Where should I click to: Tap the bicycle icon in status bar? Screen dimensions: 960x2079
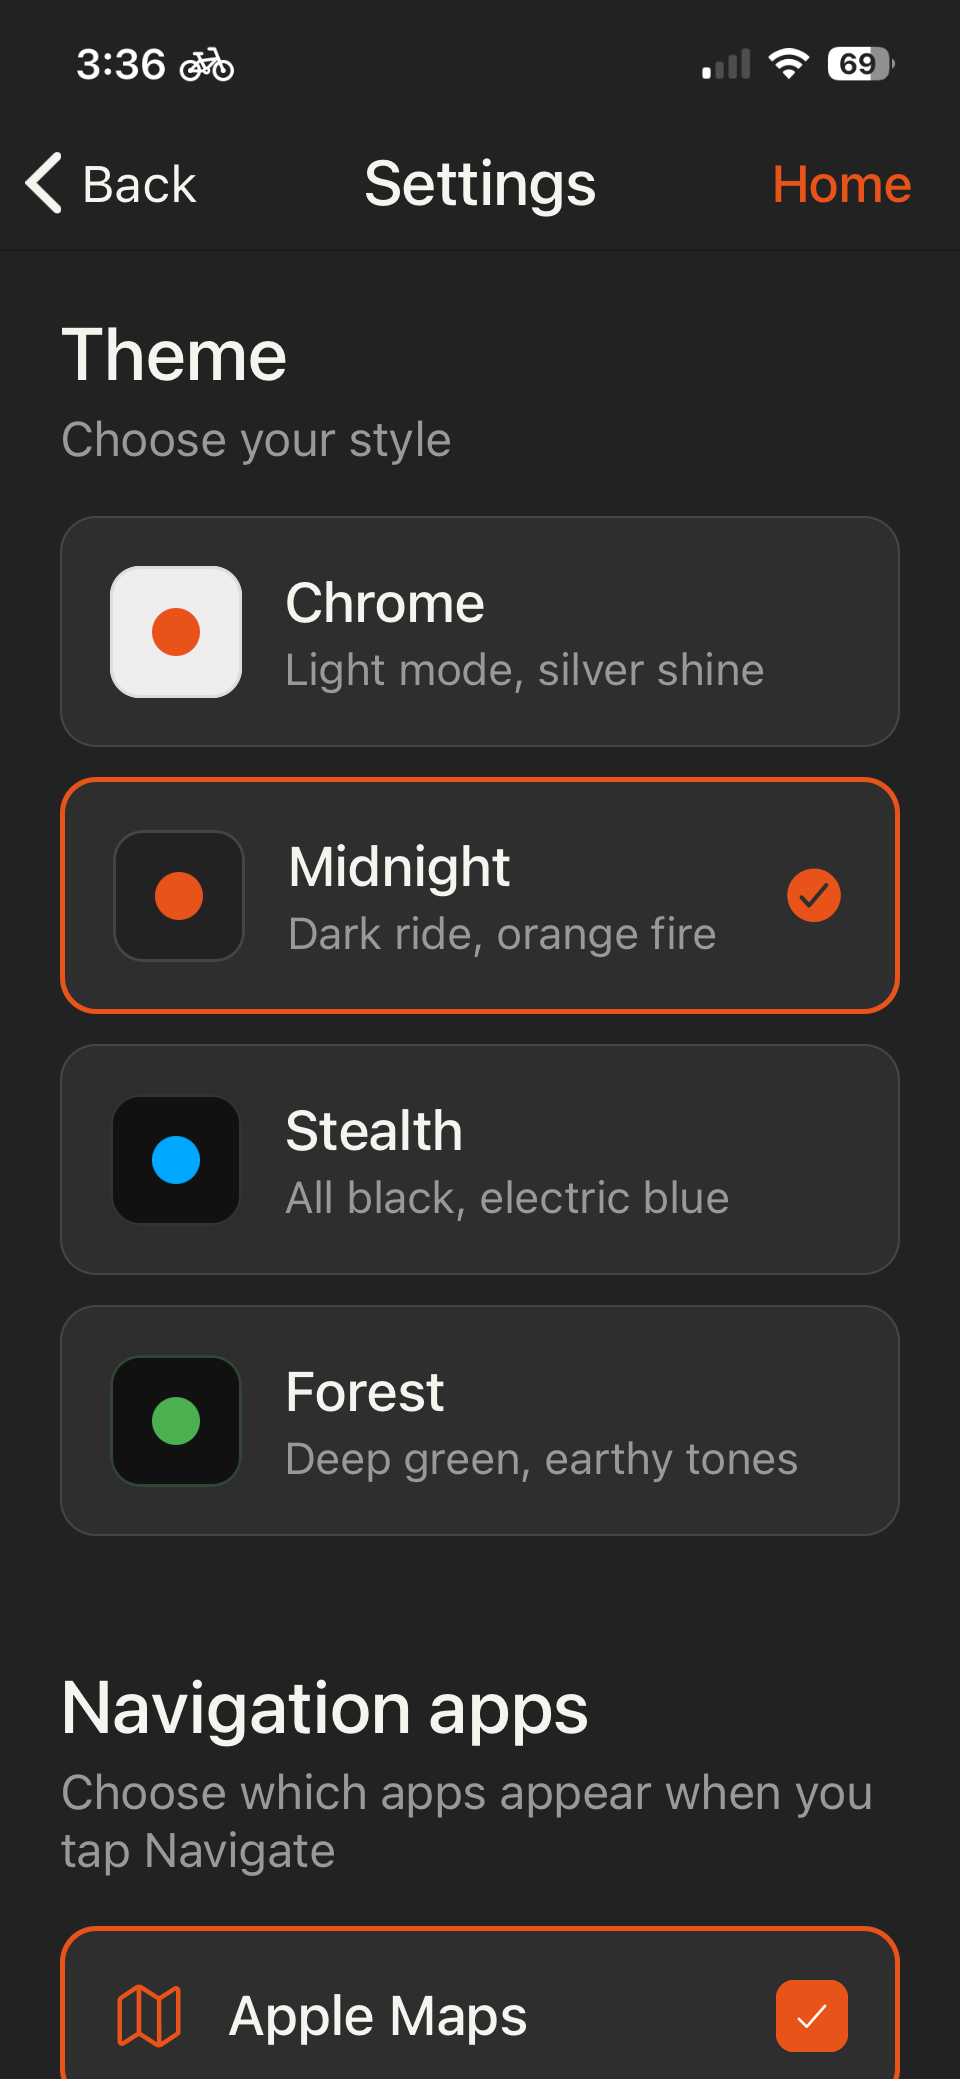(x=207, y=65)
